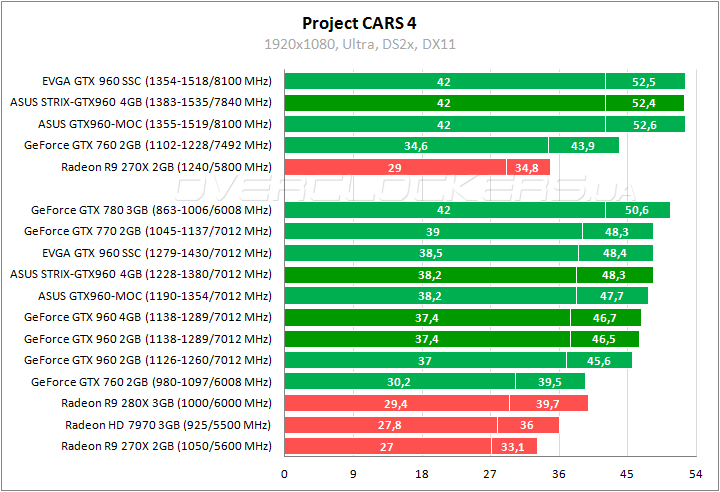Click the 27 tick on the horizontal axis
The width and height of the screenshot is (720, 492).
click(x=490, y=474)
